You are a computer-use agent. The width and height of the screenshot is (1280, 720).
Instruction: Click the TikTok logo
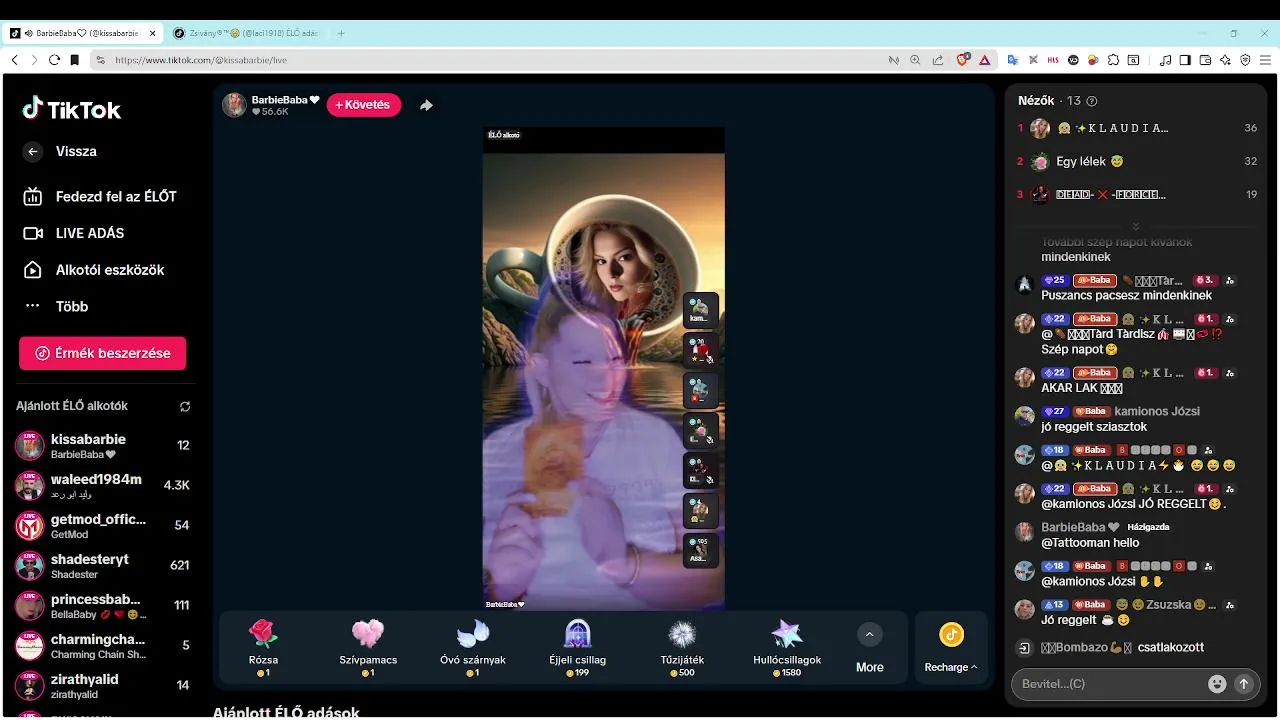72,110
